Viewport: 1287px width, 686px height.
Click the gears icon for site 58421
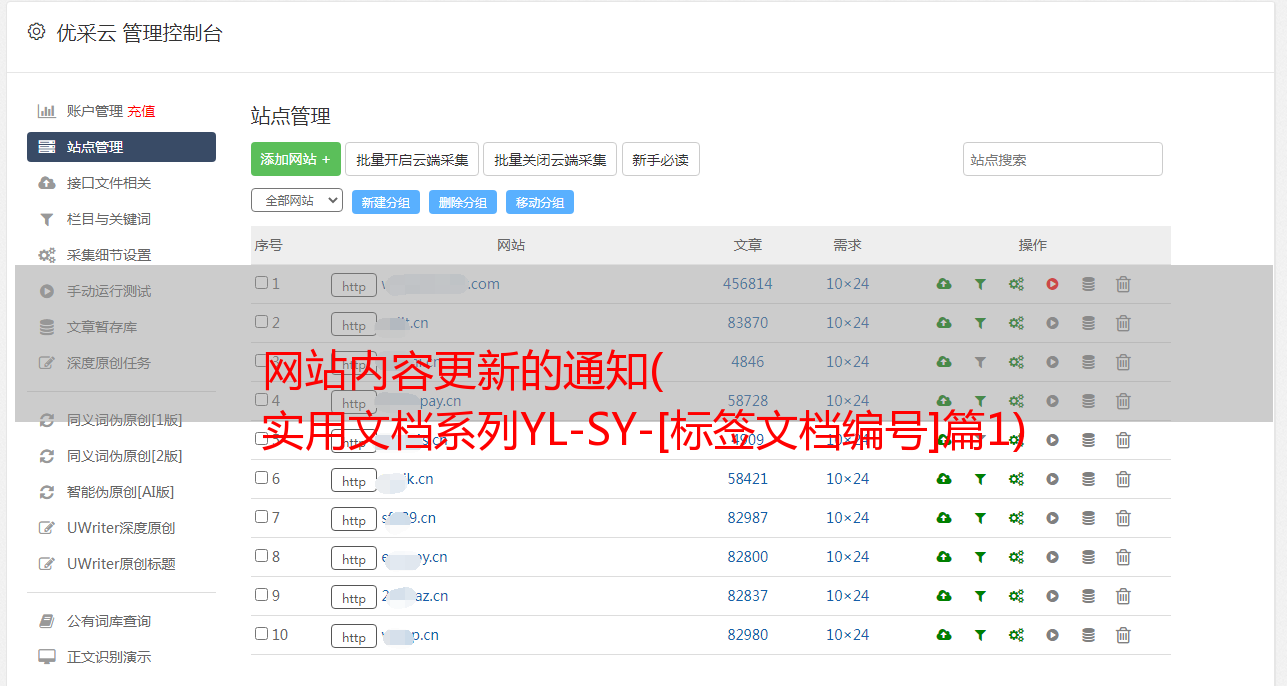[1016, 479]
